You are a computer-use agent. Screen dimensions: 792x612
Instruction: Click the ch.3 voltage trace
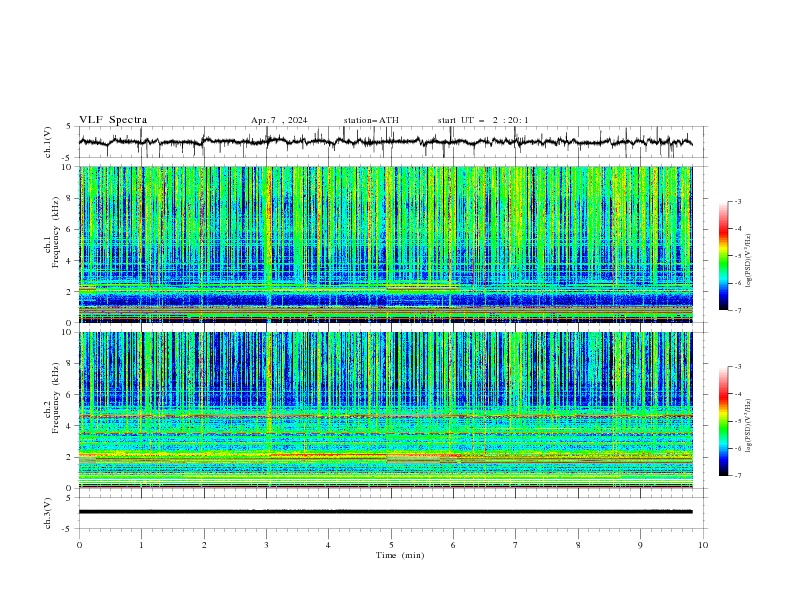[x=385, y=512]
